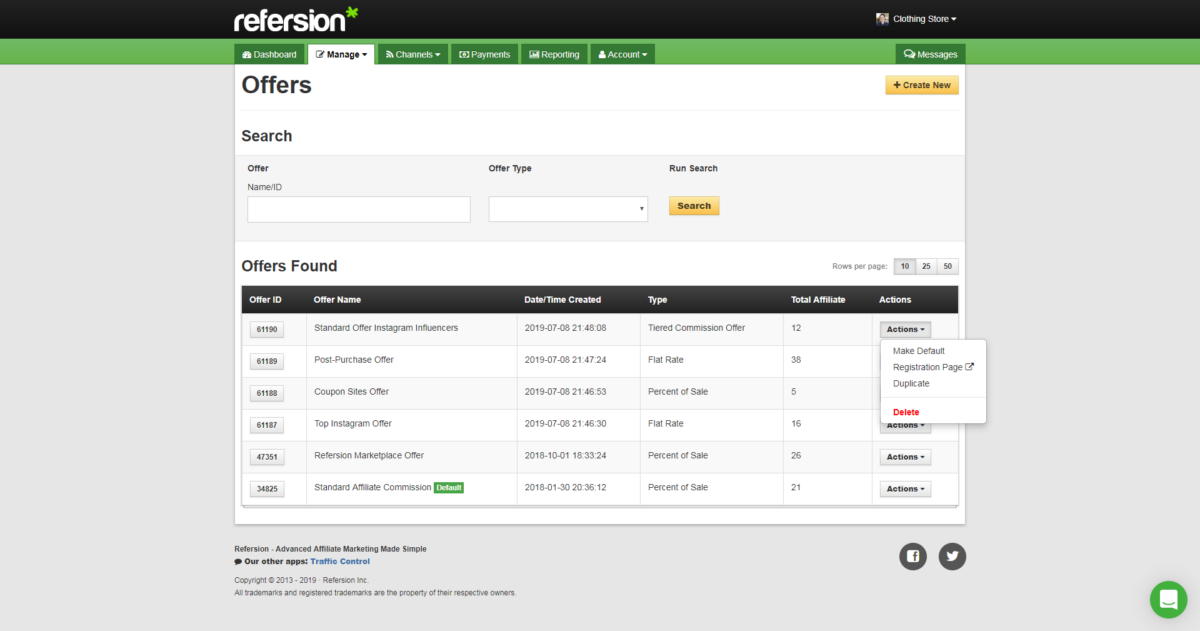Open Messages from the navigation bar

point(930,53)
